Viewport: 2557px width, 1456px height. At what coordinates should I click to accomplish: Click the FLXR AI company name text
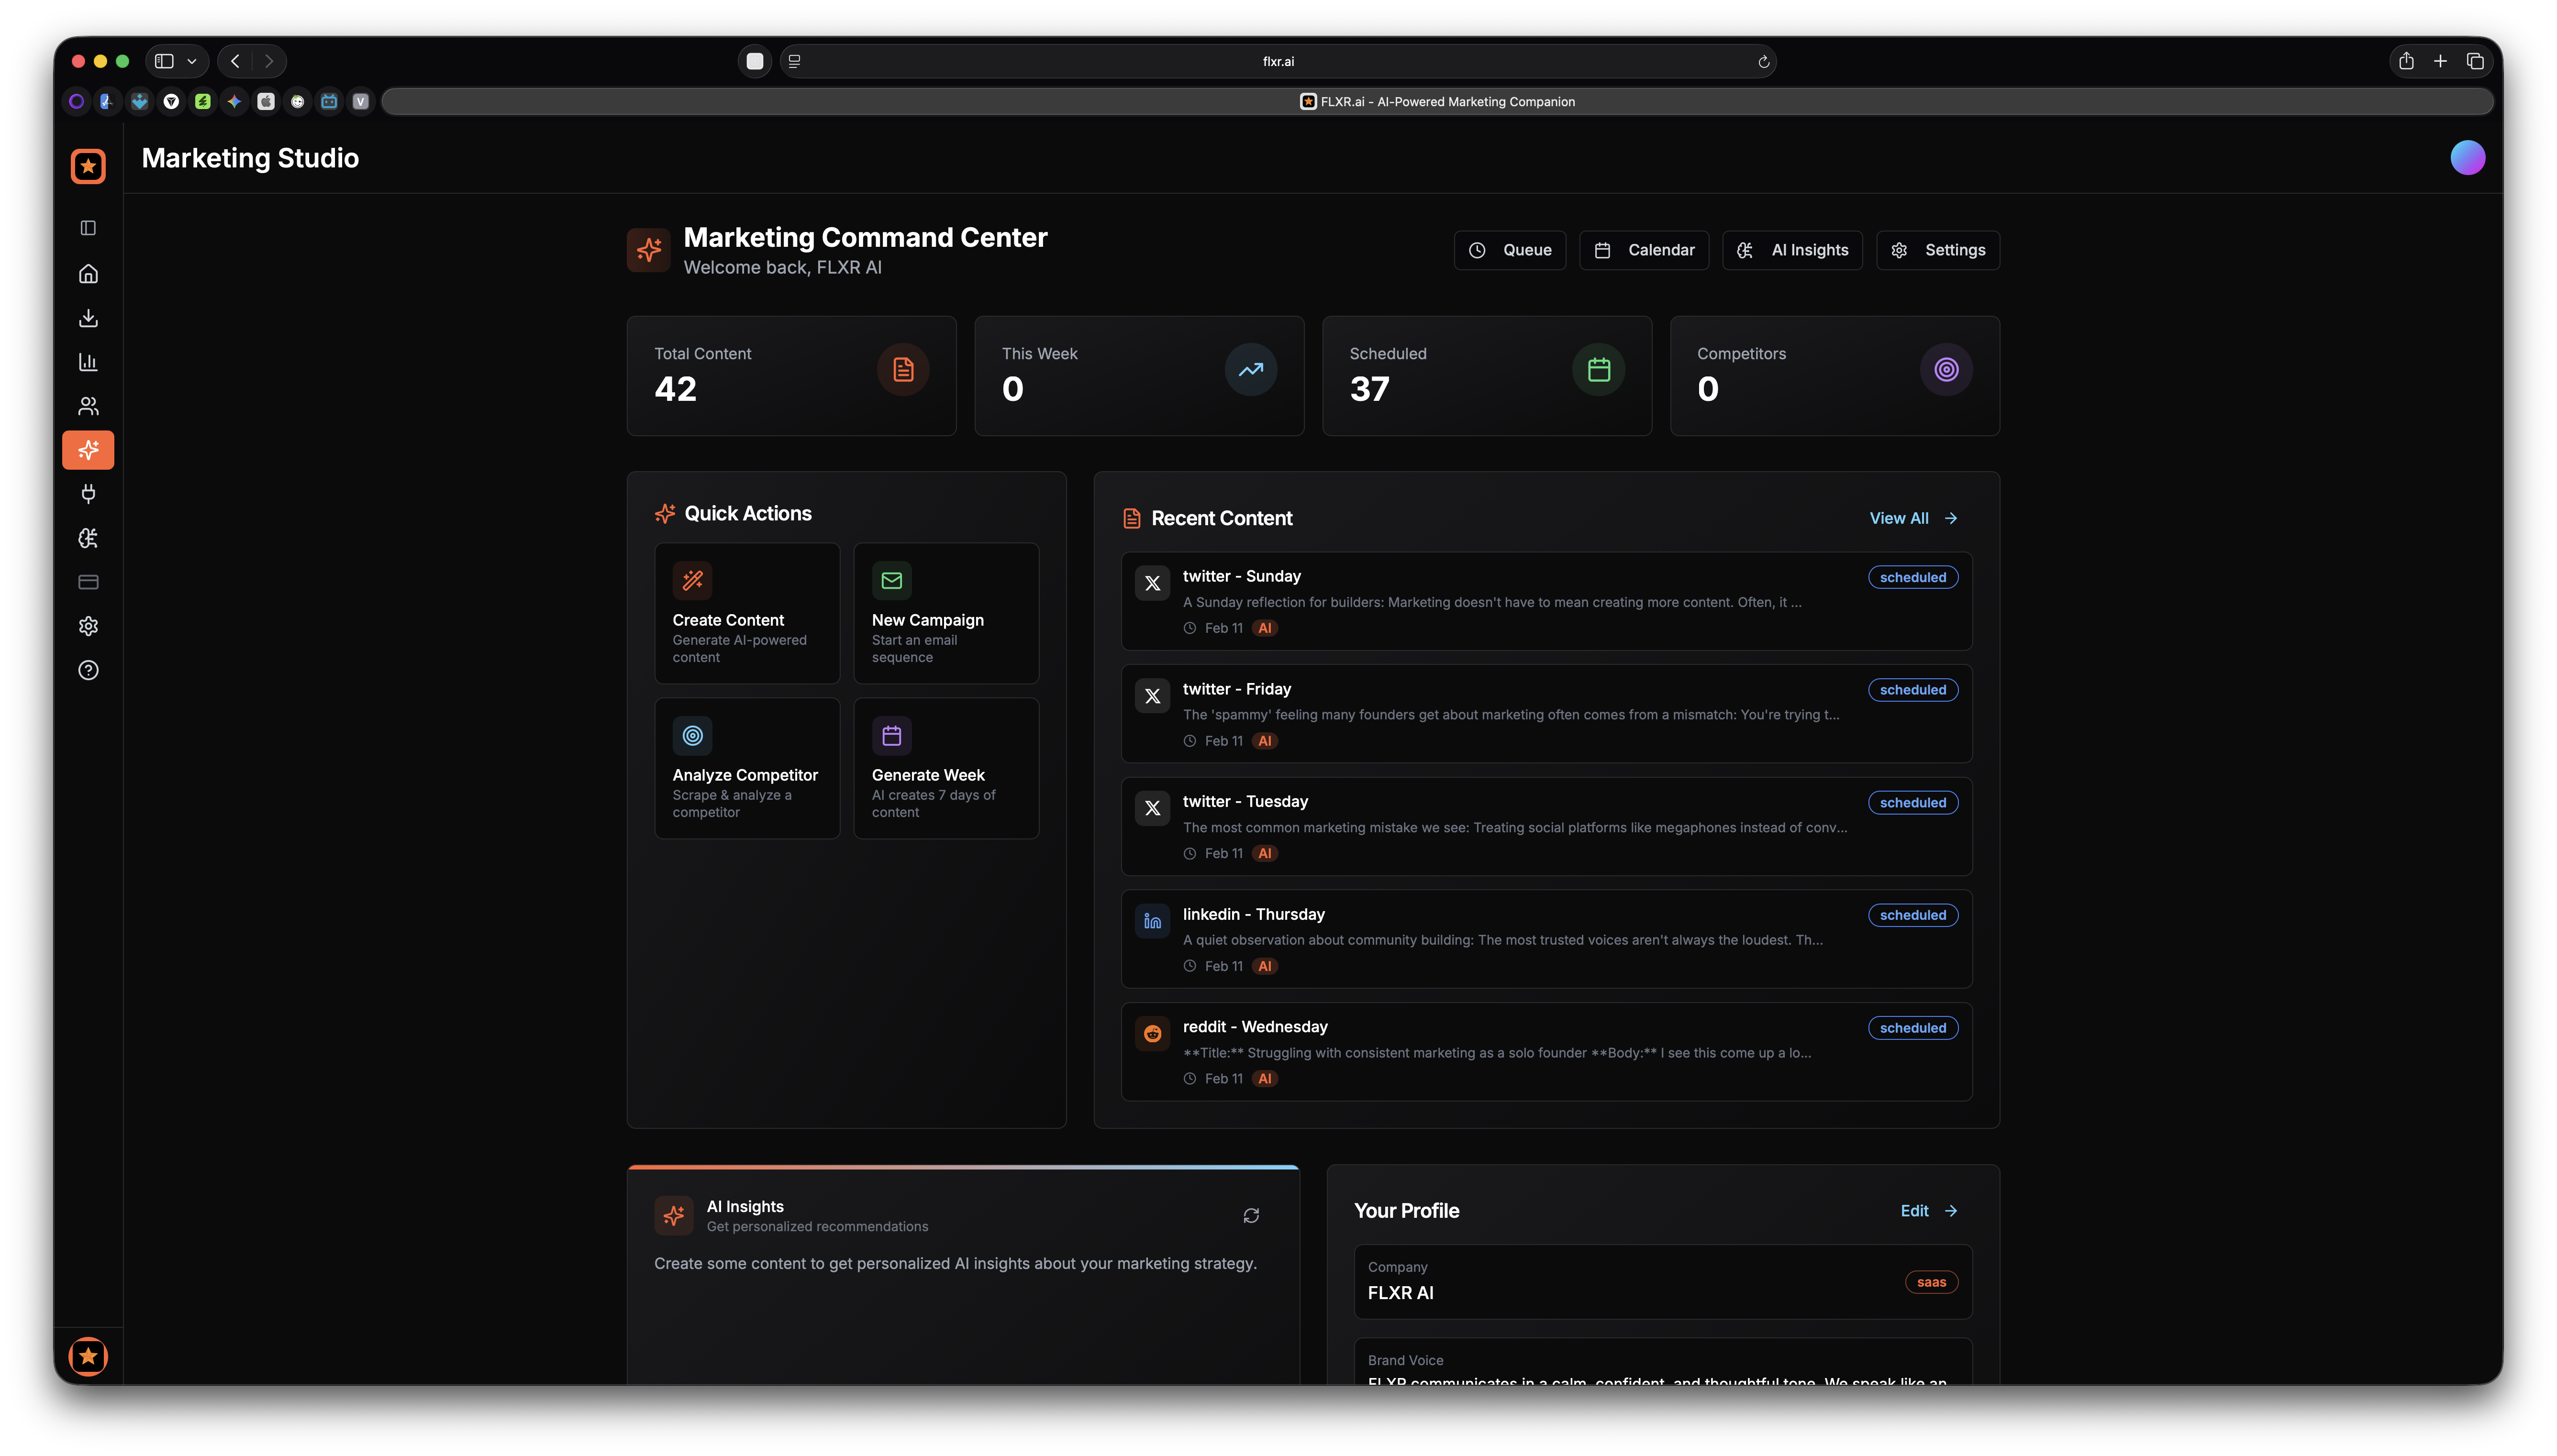1400,1293
